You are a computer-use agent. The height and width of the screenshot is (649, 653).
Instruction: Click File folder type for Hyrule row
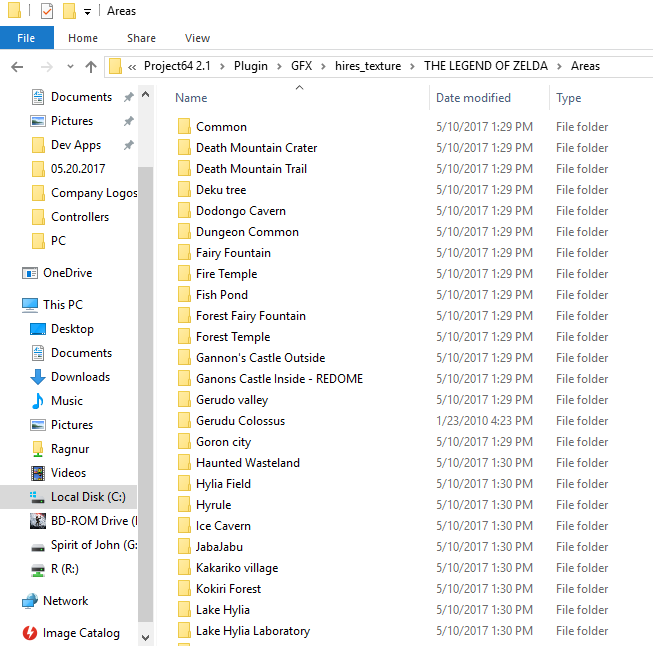point(582,504)
